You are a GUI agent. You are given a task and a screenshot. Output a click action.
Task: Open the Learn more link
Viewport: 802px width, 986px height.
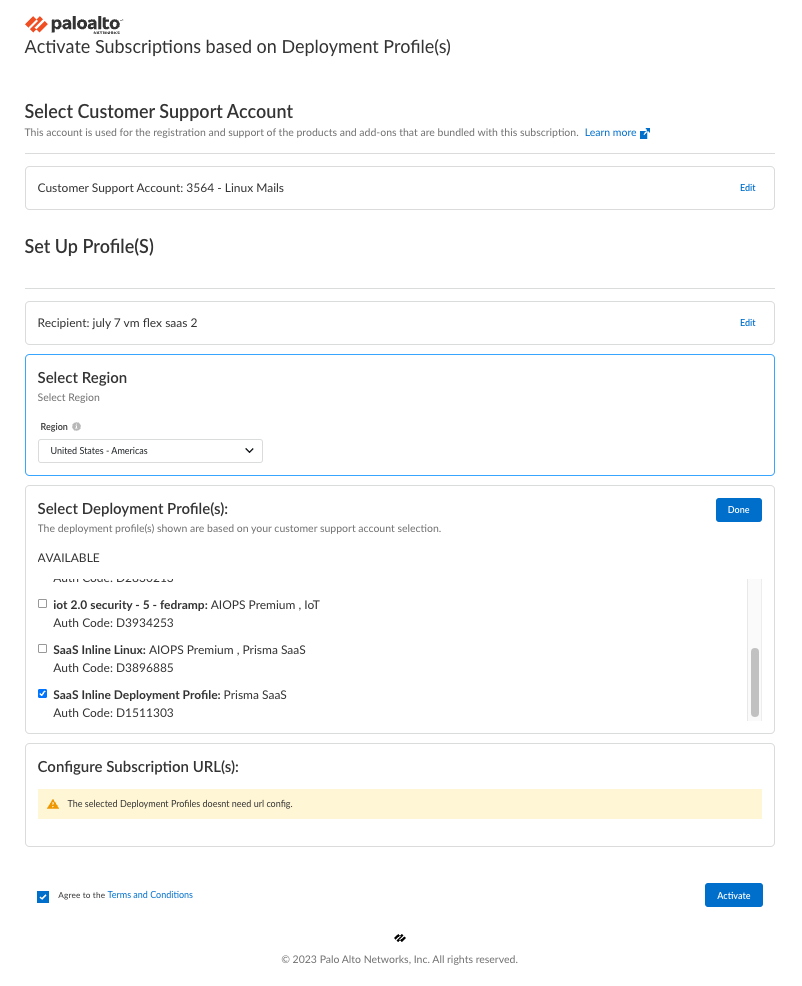[610, 133]
